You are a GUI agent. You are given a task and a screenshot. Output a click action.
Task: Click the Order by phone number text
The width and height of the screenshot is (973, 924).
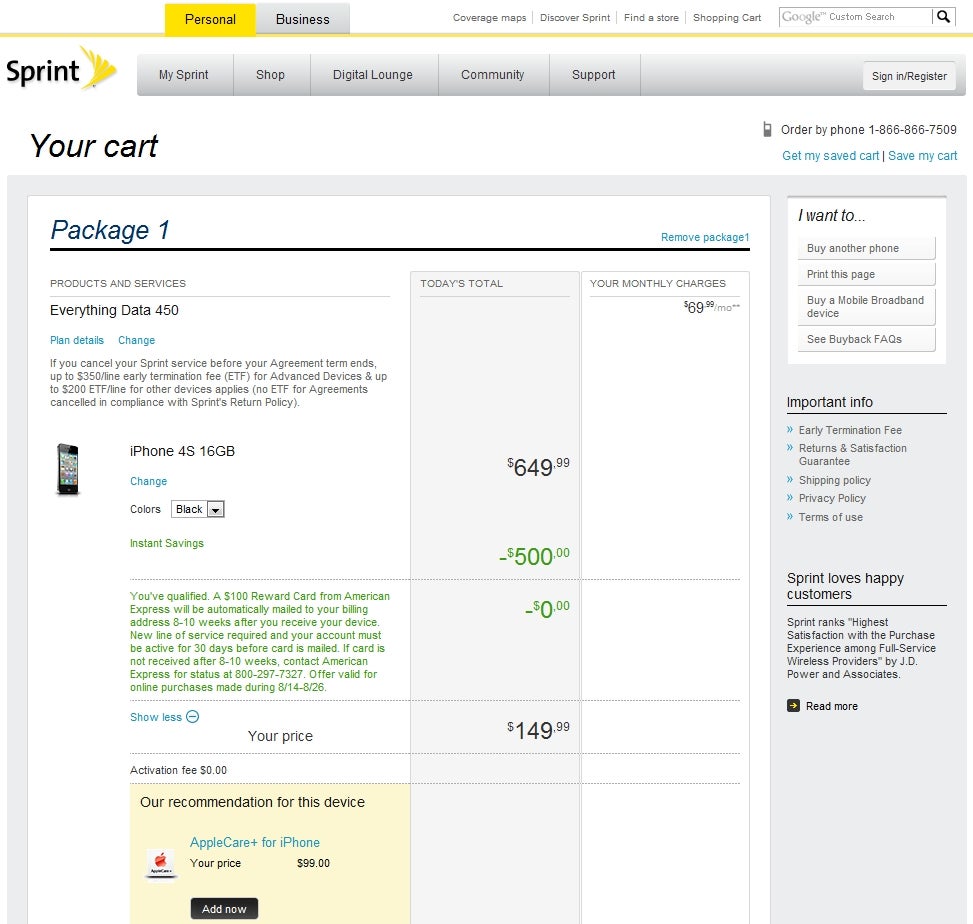point(869,130)
